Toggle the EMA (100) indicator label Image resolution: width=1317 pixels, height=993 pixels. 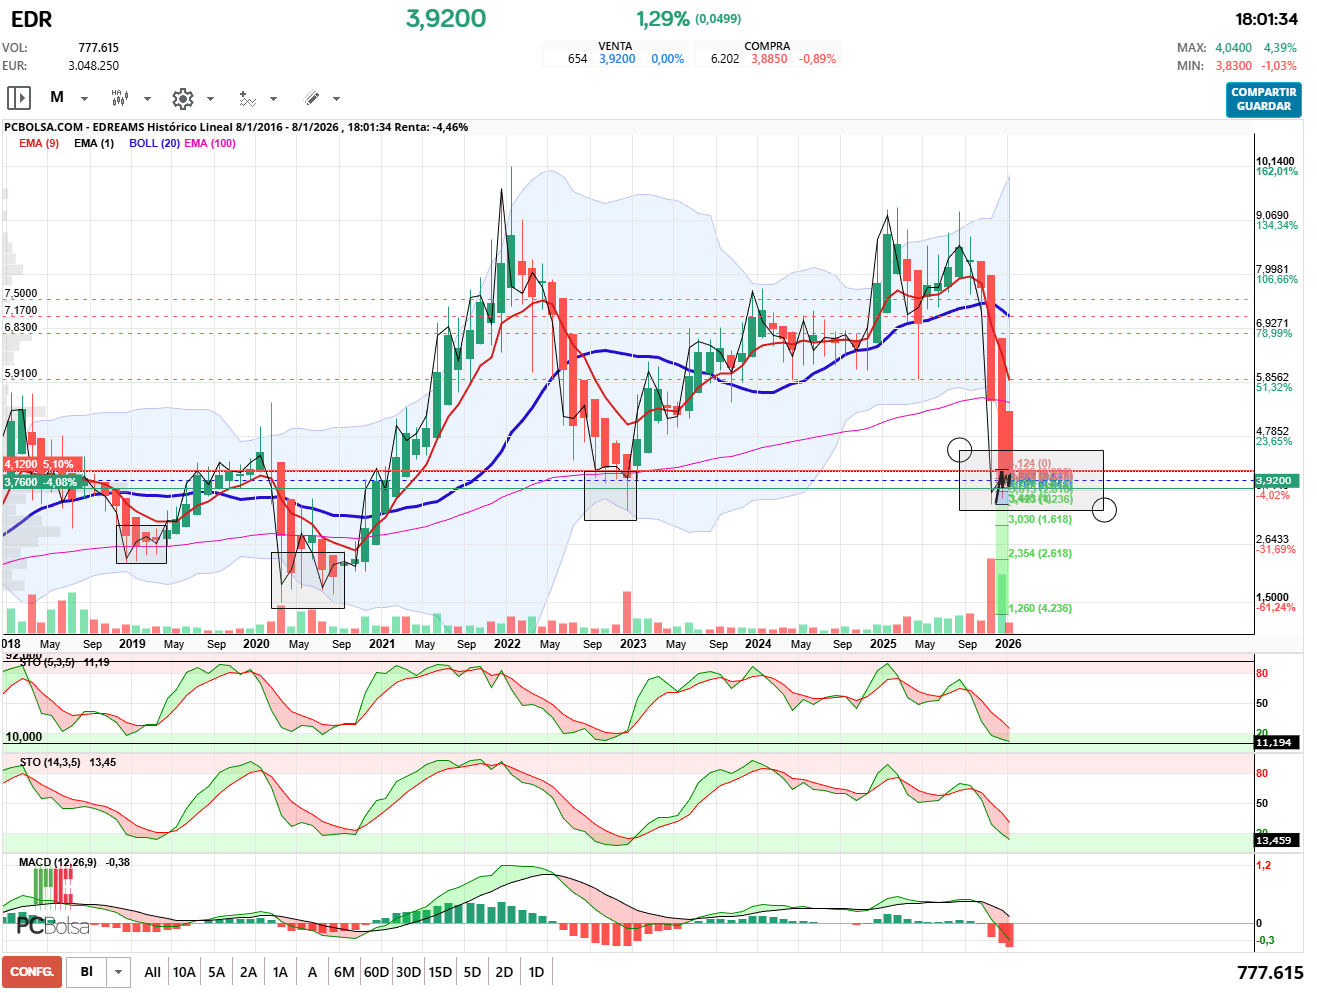click(210, 143)
